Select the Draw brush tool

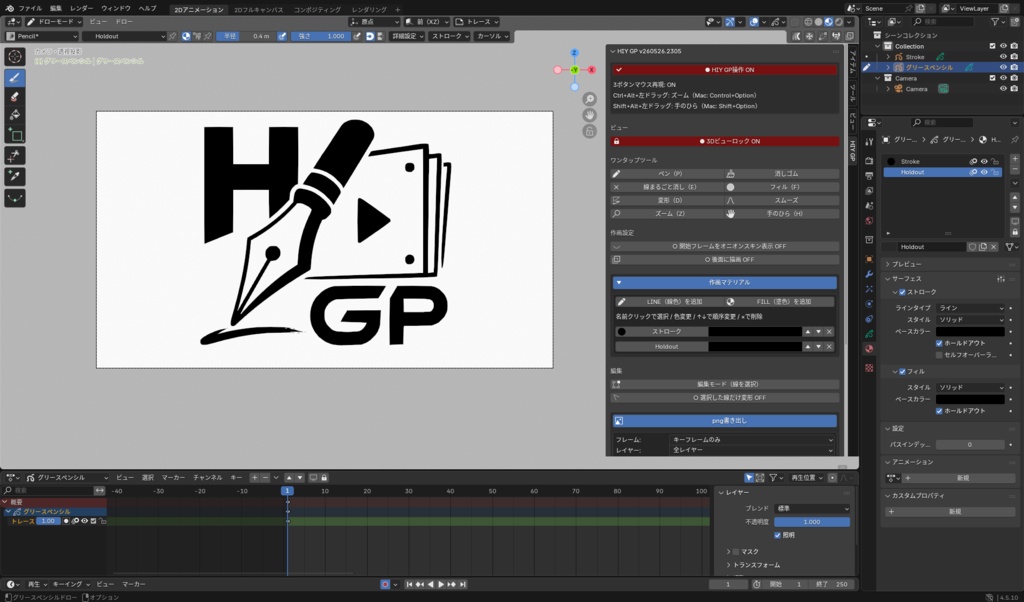[x=15, y=78]
